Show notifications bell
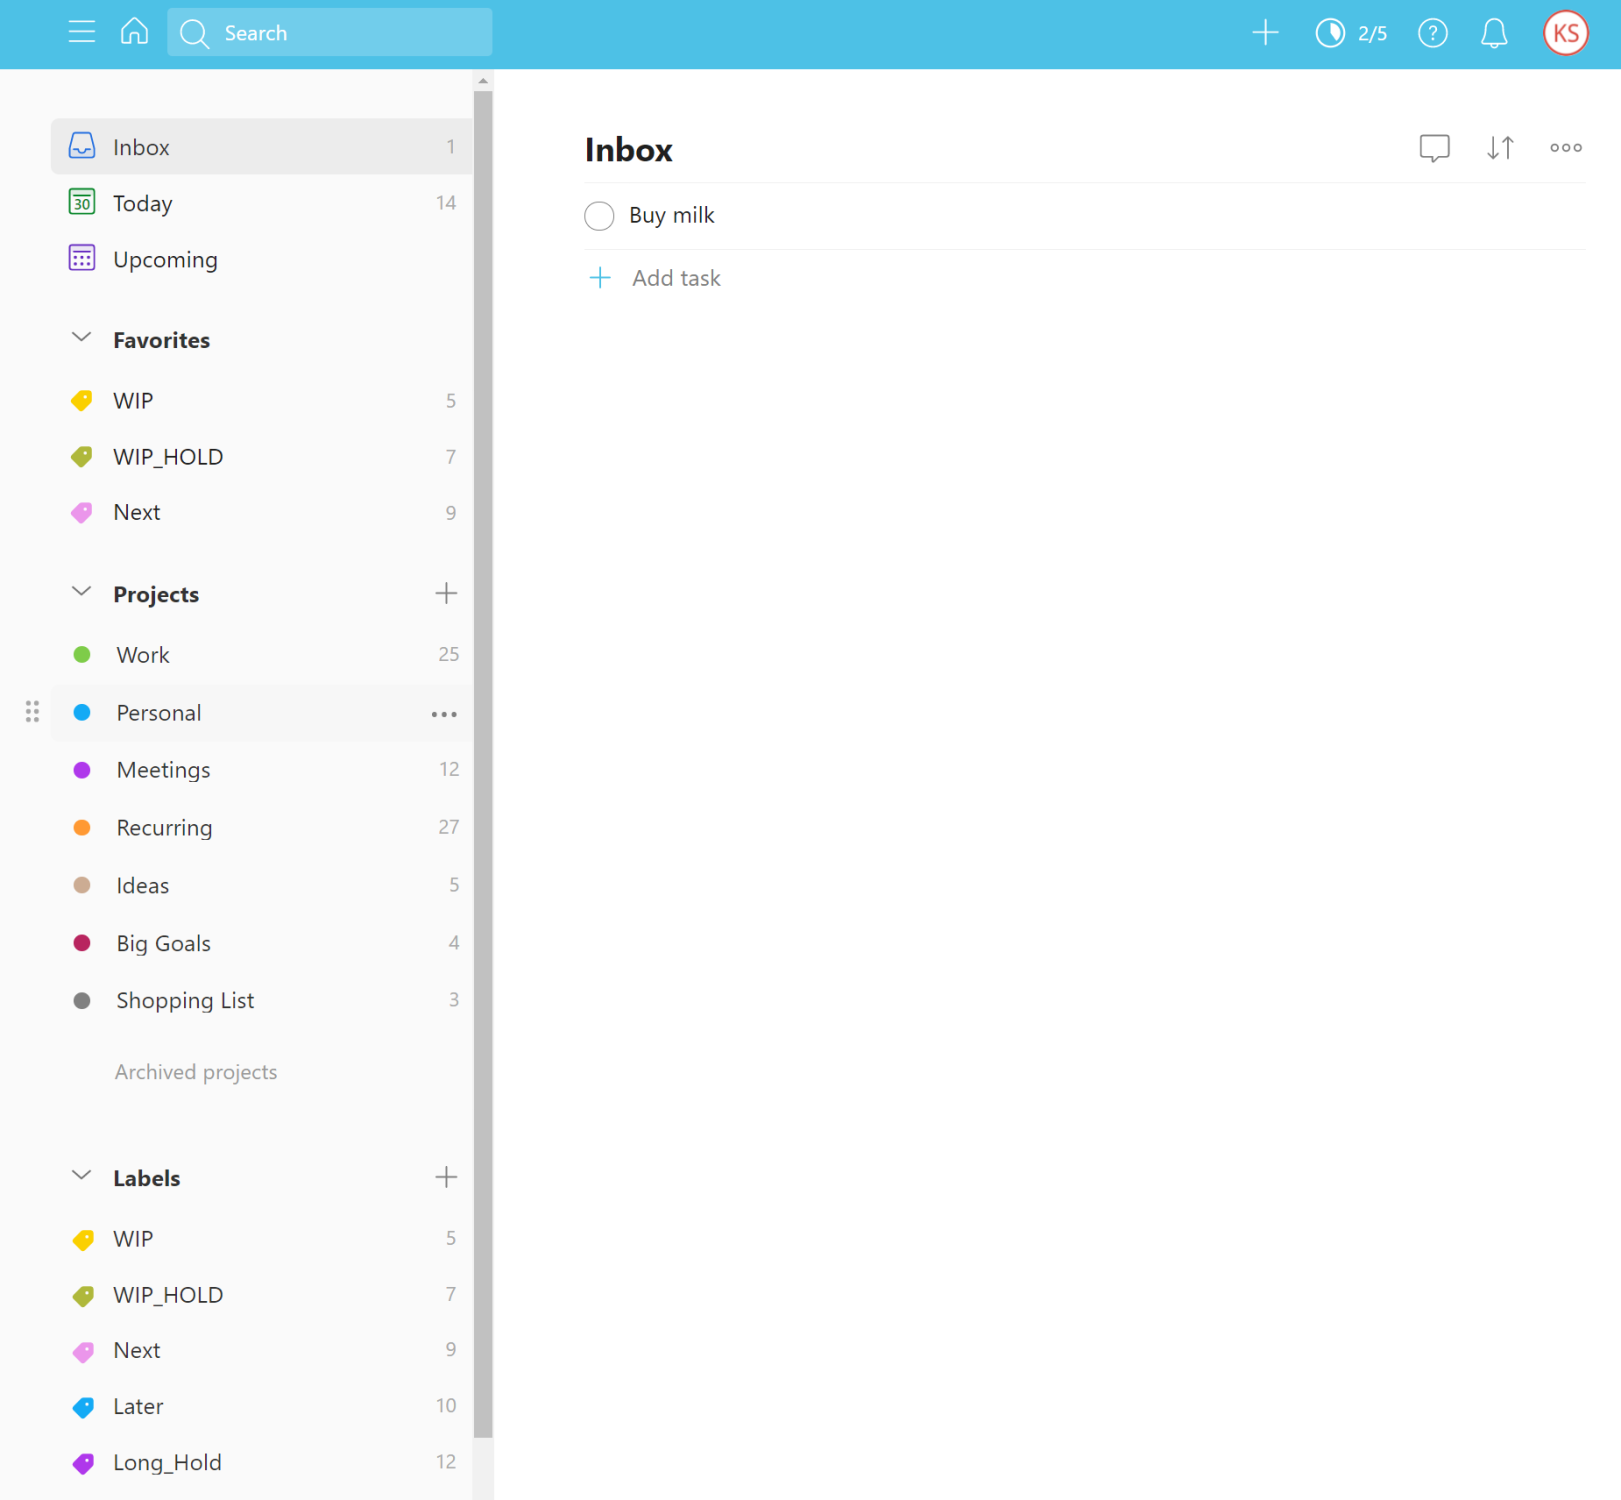The width and height of the screenshot is (1621, 1500). (x=1494, y=33)
